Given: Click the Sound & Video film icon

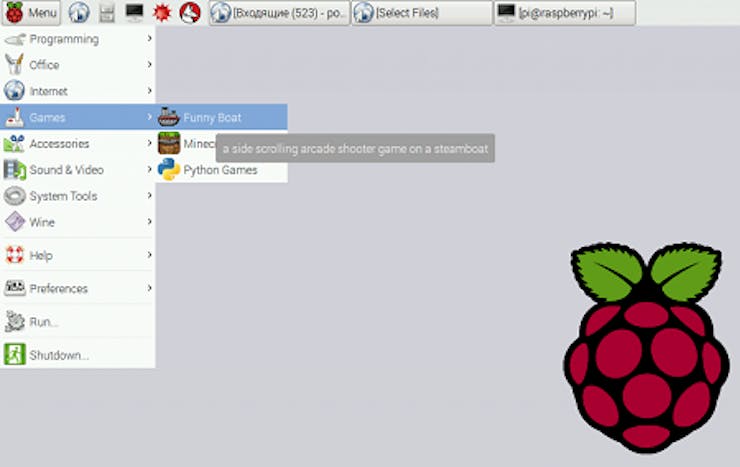Looking at the screenshot, I should pyautogui.click(x=15, y=170).
